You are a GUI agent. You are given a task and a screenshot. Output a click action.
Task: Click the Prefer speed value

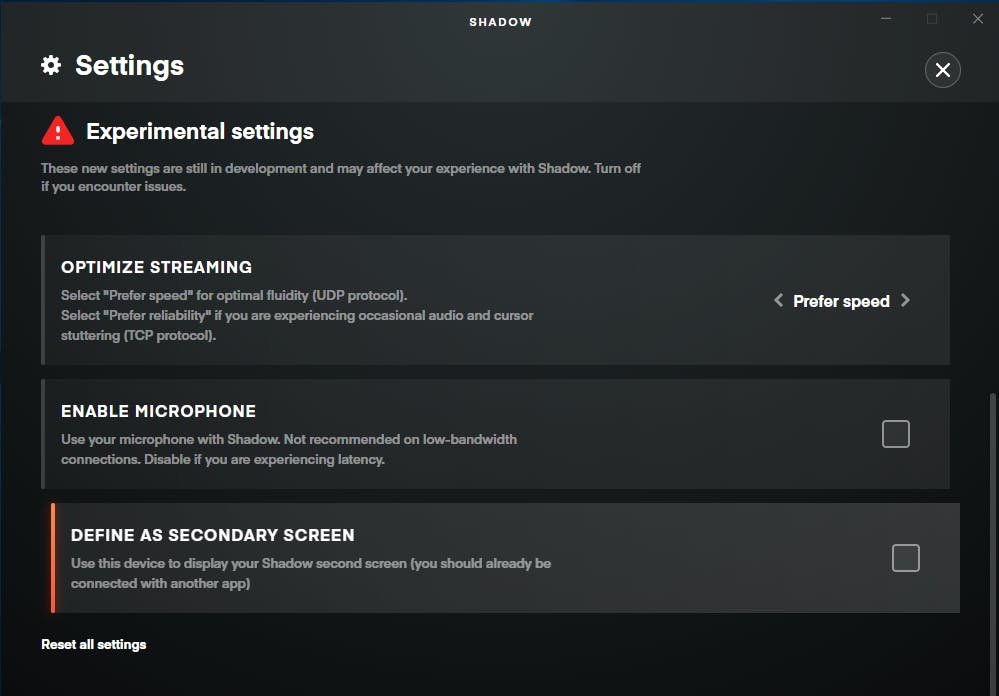841,301
